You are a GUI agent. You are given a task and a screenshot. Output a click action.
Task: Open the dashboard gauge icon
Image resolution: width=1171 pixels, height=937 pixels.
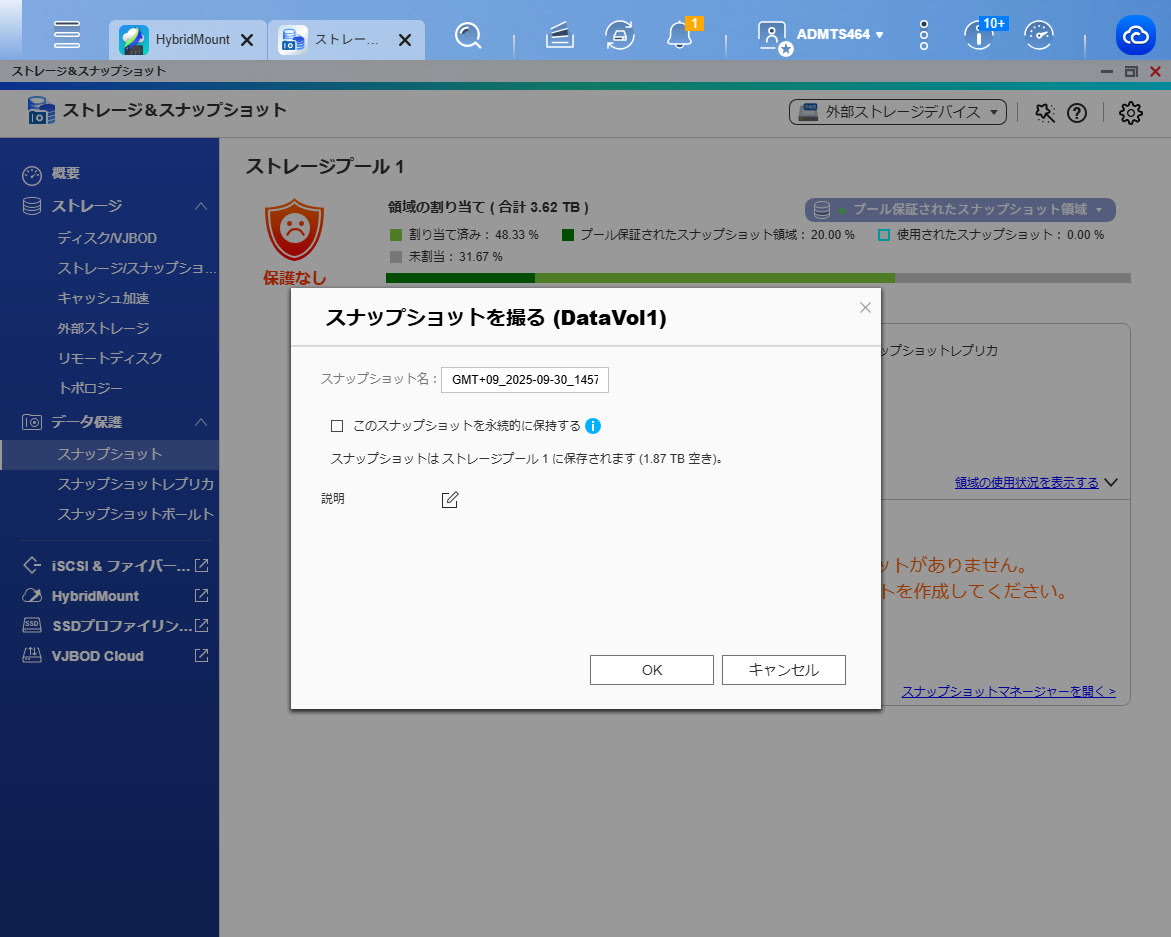pyautogui.click(x=1040, y=37)
